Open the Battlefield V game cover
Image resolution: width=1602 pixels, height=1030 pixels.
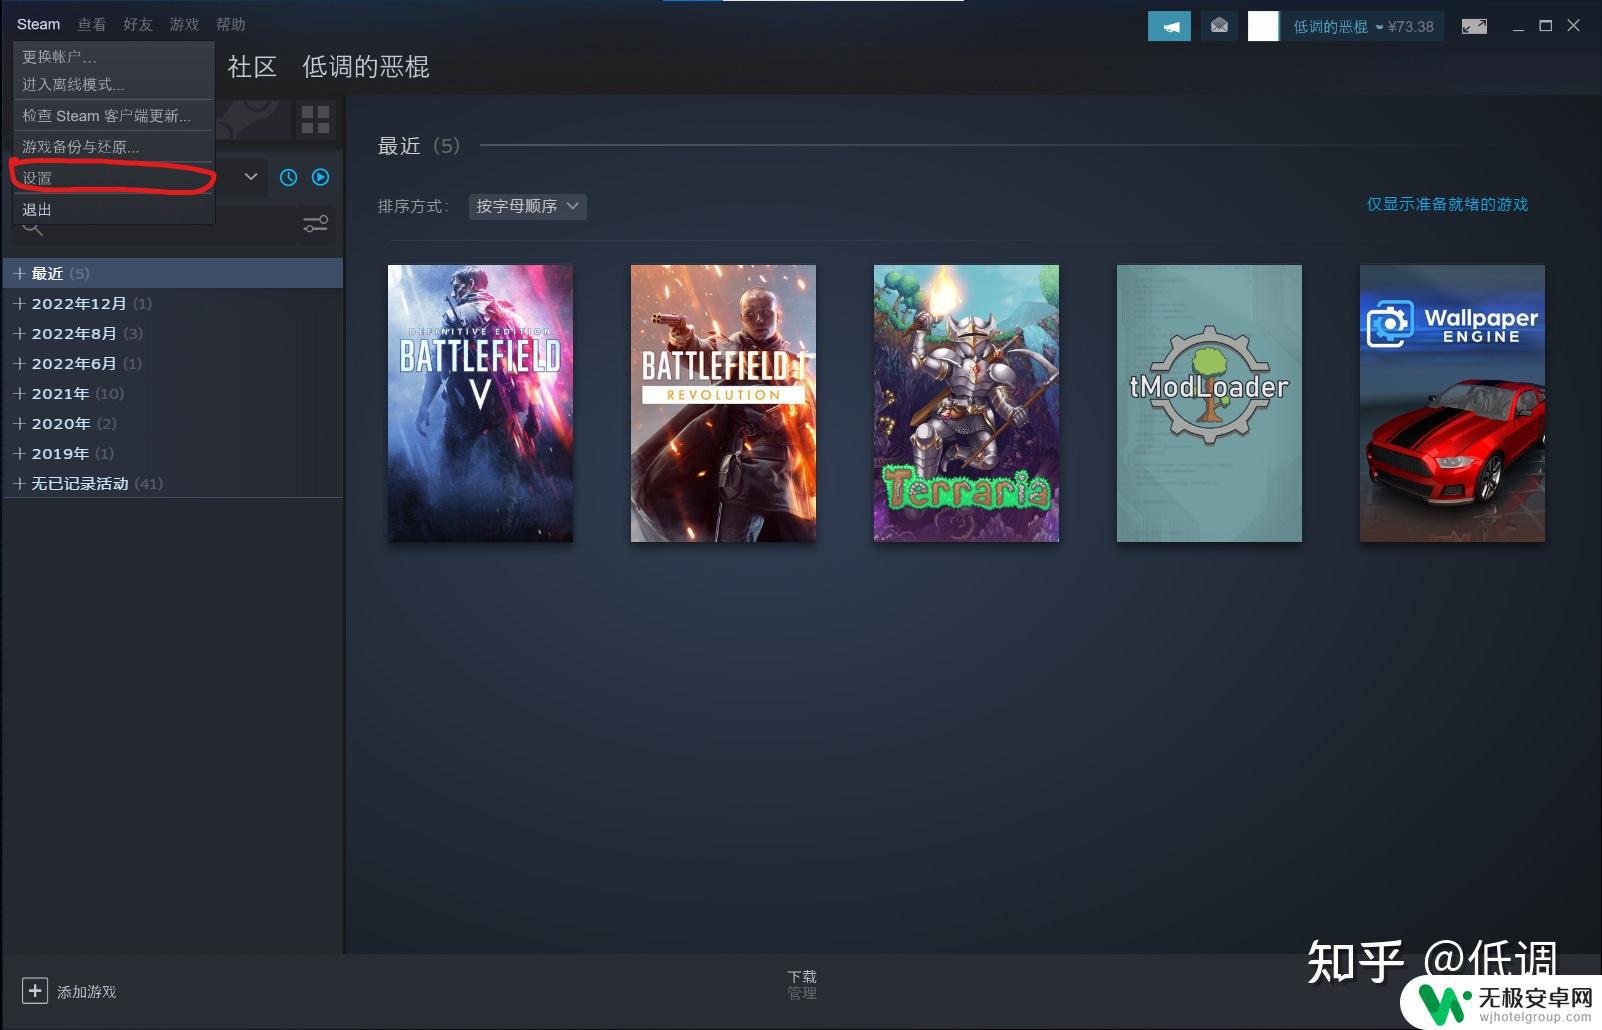pyautogui.click(x=480, y=403)
